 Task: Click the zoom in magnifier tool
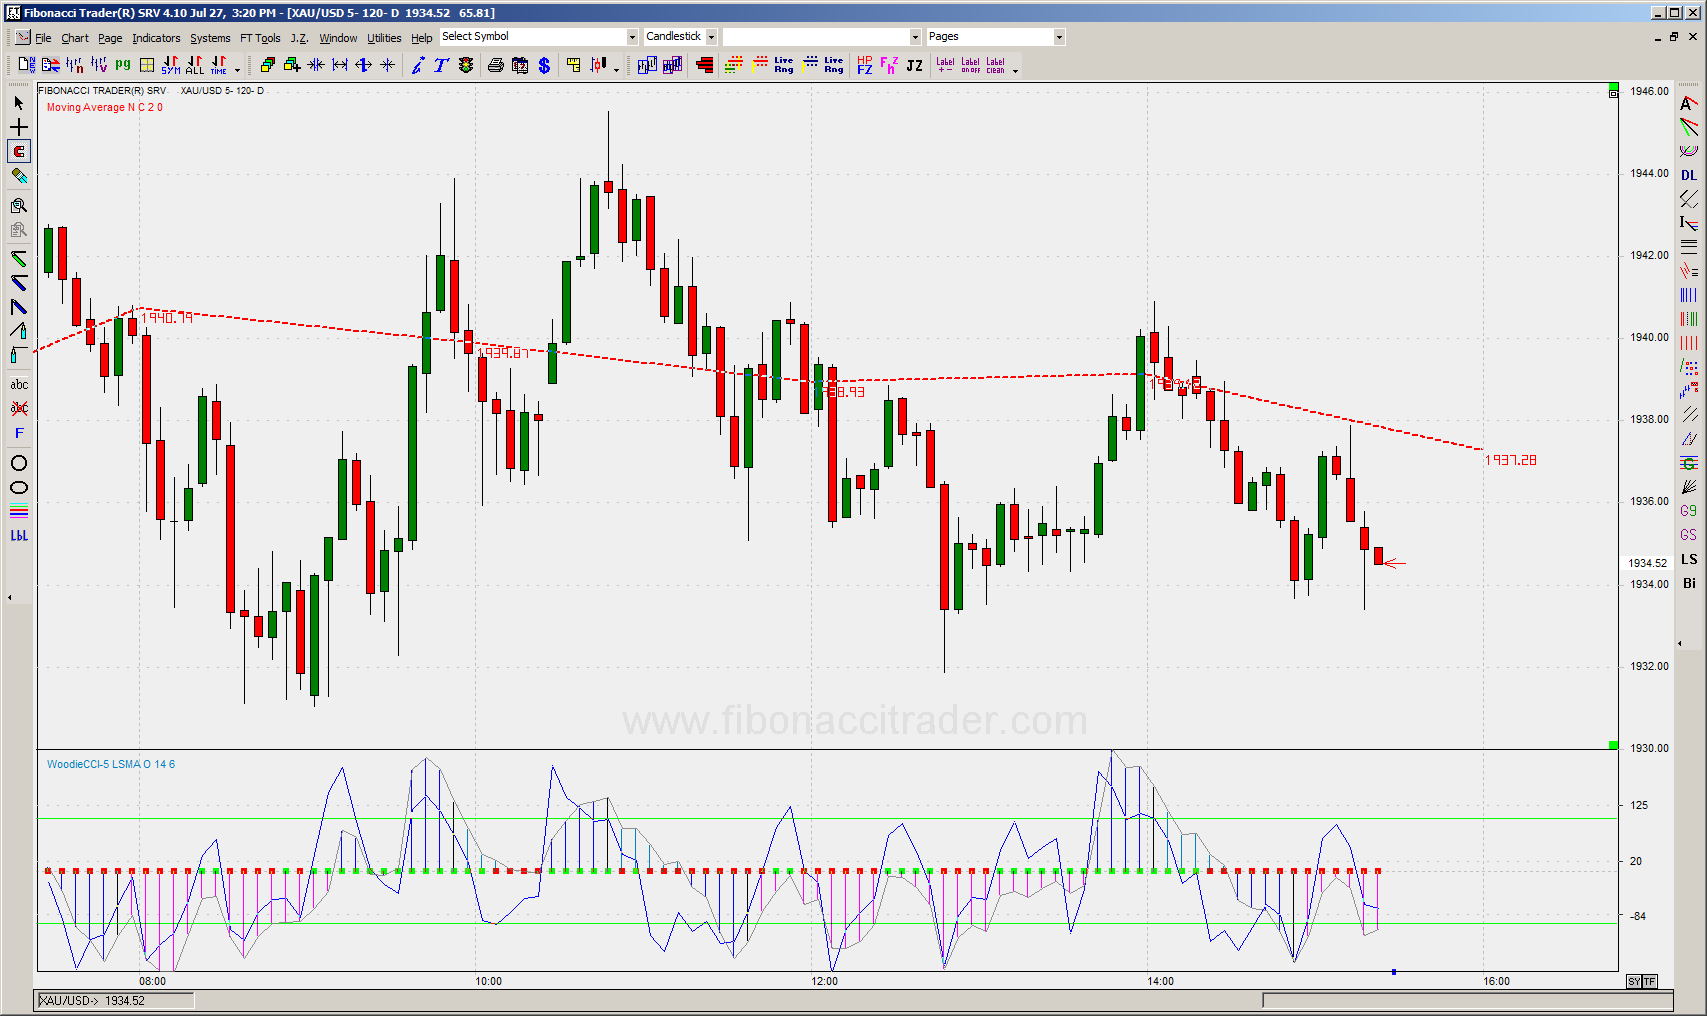[18, 205]
